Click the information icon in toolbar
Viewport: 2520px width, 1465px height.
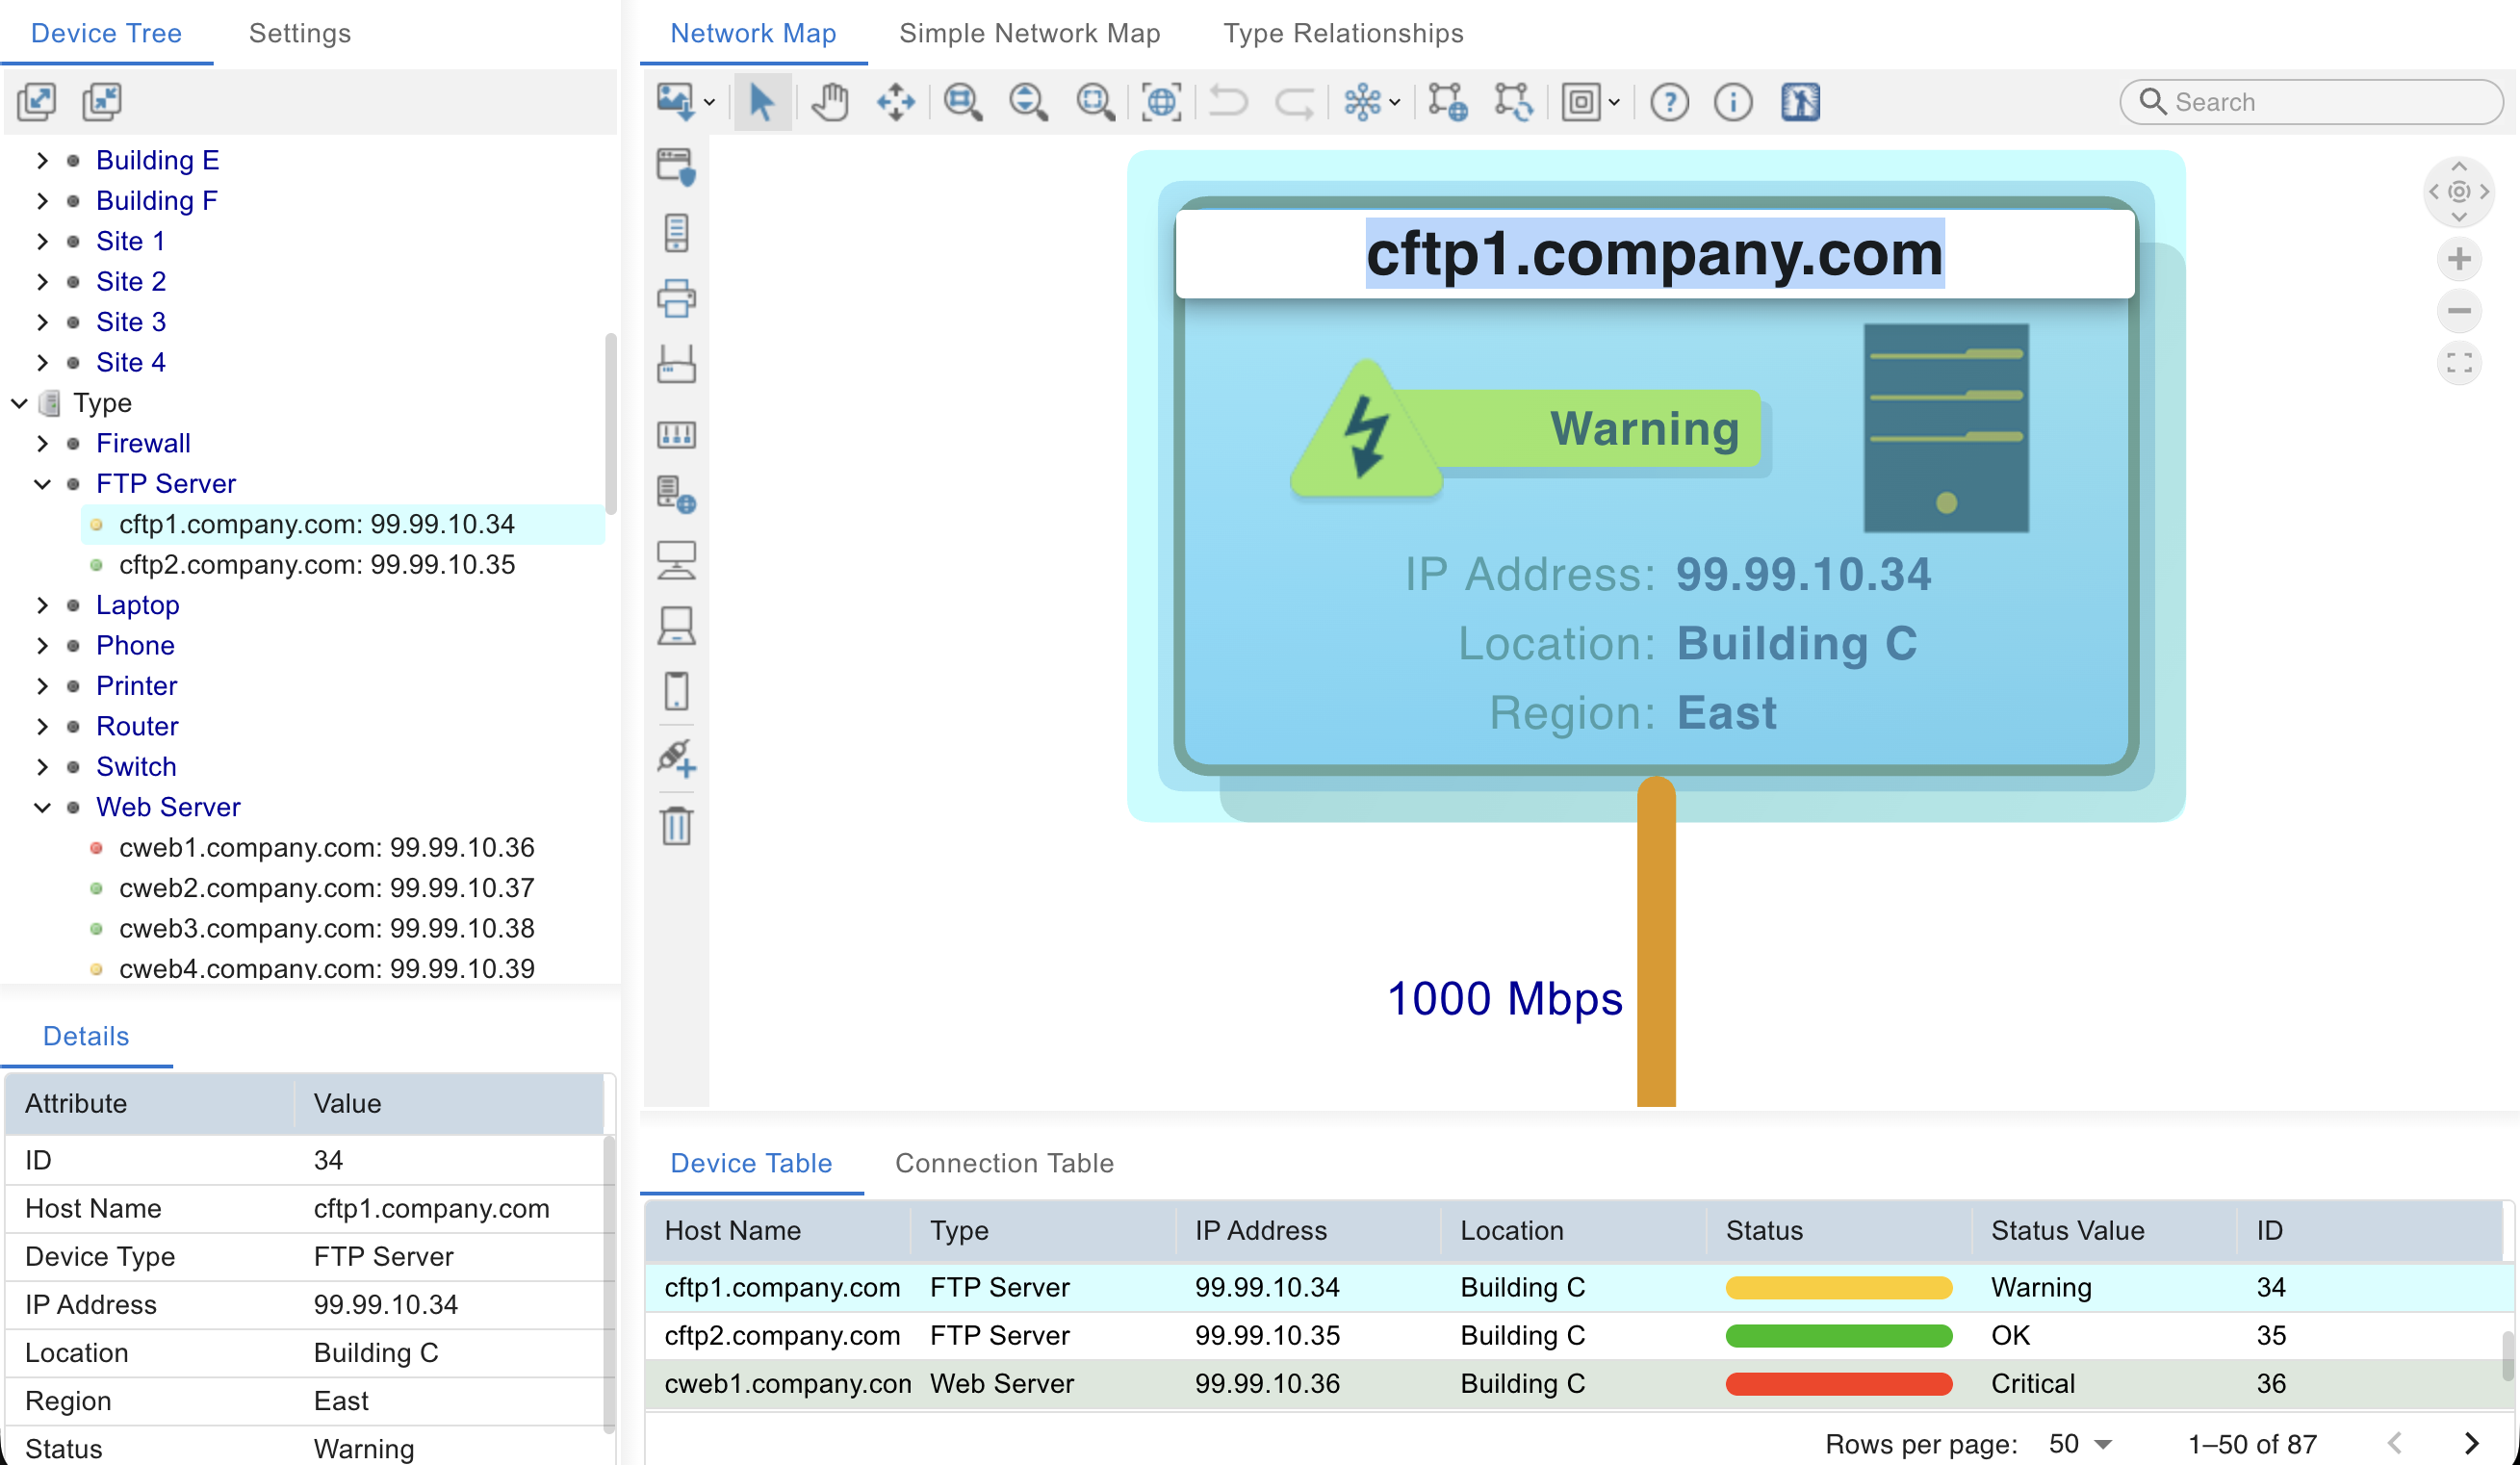click(1732, 102)
